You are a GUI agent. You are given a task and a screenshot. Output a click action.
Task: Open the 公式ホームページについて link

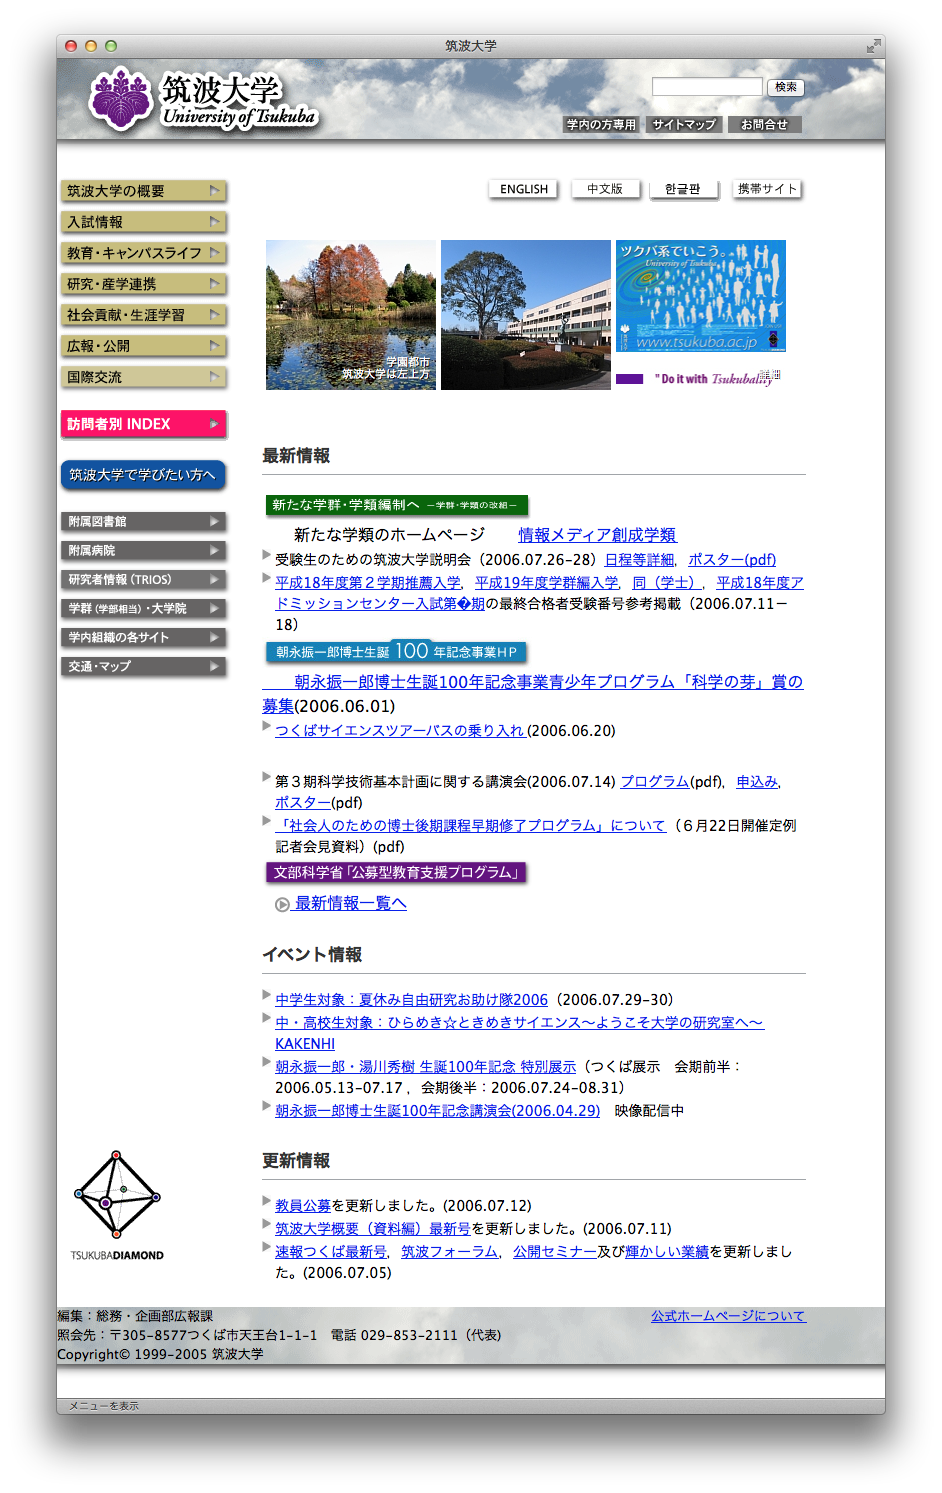tap(728, 1316)
